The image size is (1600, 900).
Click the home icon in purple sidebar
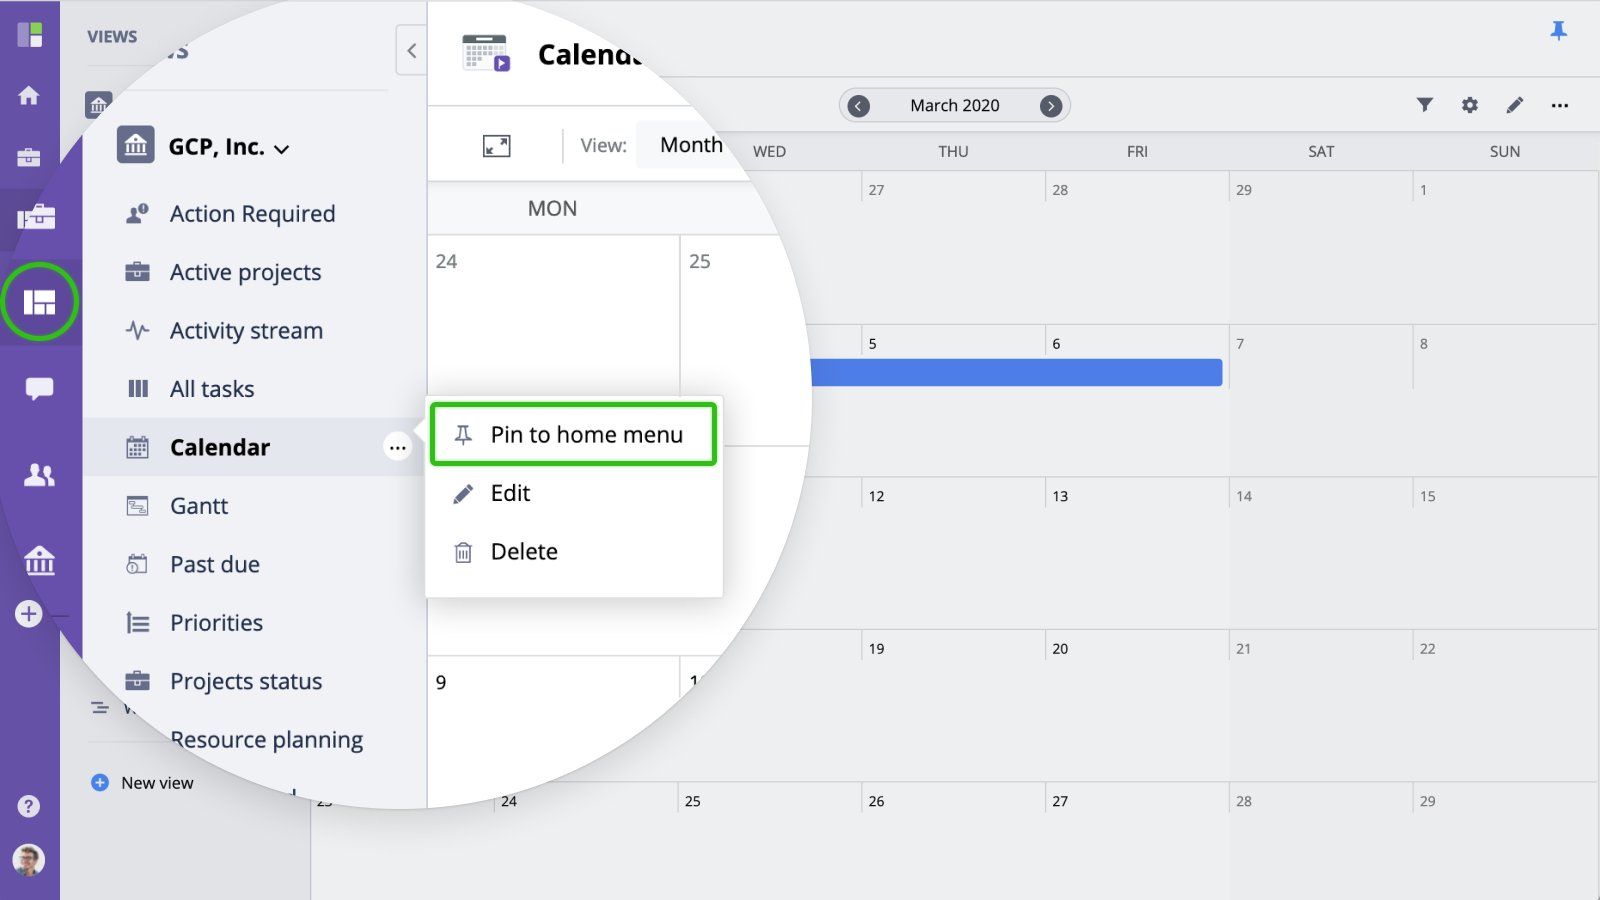coord(29,96)
